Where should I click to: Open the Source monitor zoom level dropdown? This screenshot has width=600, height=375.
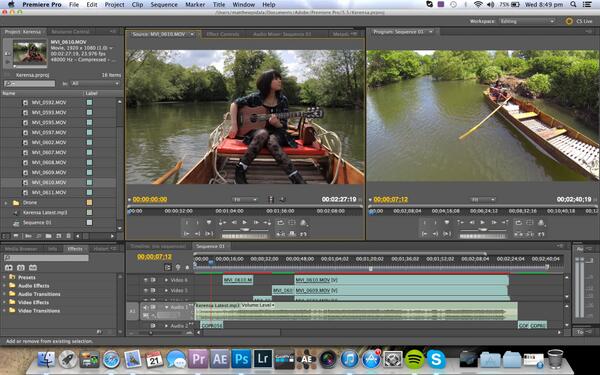[245, 199]
